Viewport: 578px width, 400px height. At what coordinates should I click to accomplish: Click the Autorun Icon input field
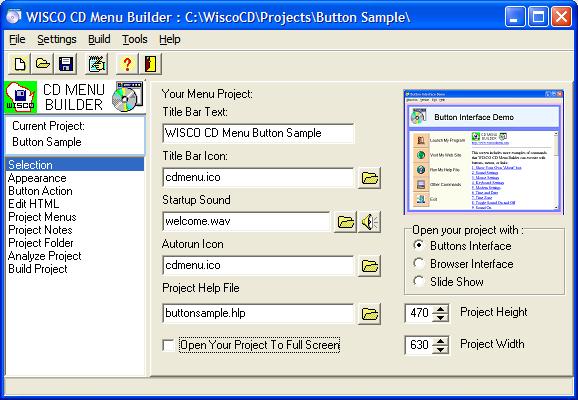(x=258, y=265)
